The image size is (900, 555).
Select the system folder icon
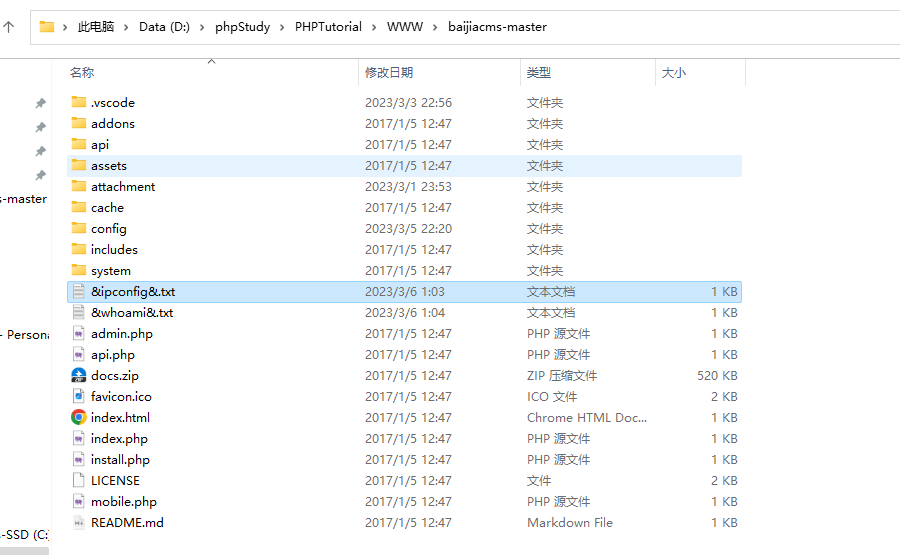point(79,270)
